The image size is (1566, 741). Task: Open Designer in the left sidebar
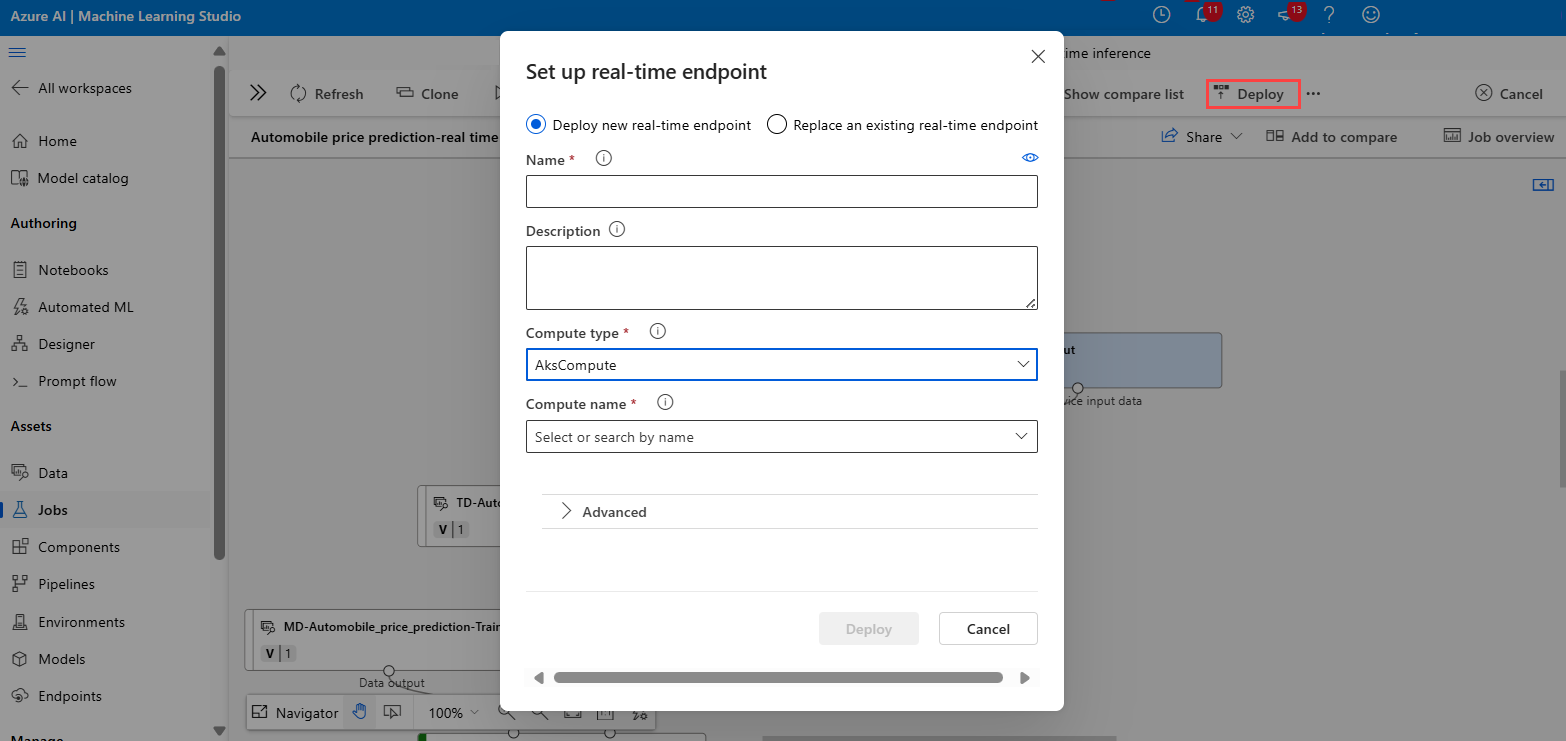tap(66, 344)
